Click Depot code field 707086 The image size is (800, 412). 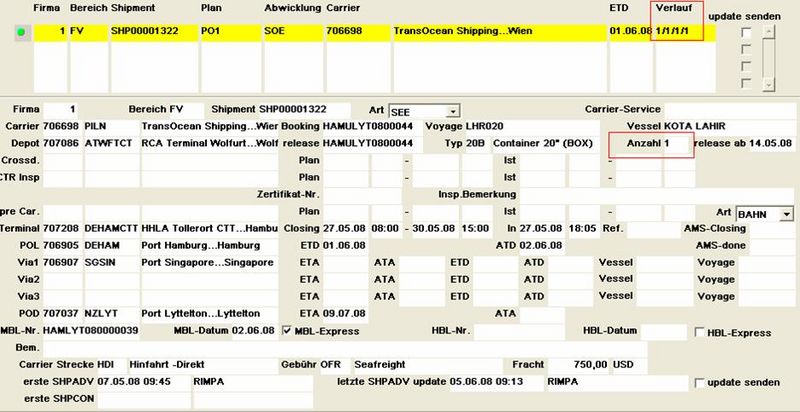(x=63, y=143)
